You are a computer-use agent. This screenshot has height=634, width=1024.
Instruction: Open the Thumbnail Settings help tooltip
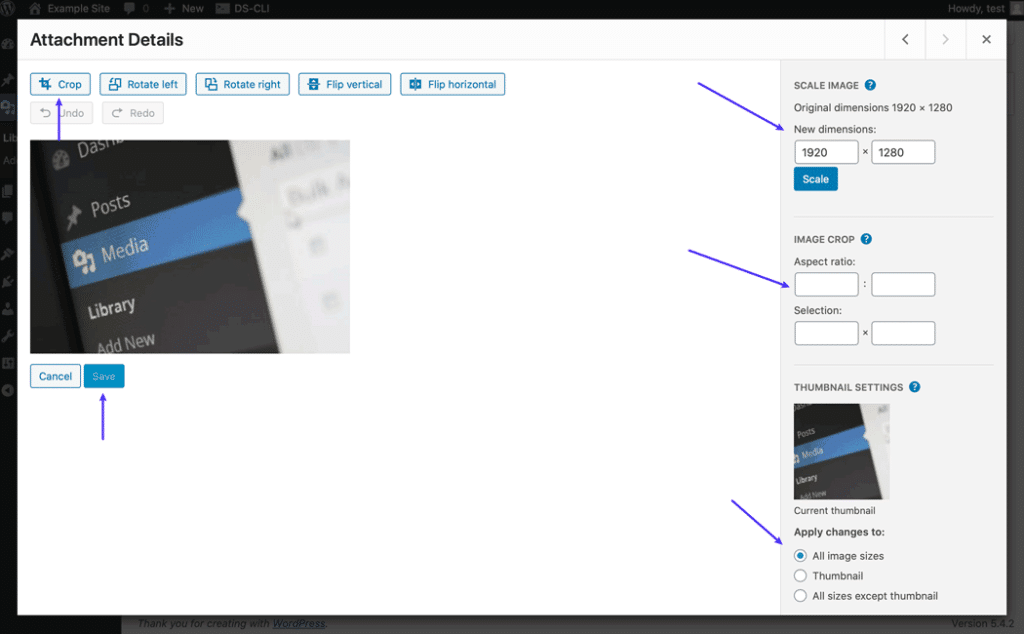point(914,387)
